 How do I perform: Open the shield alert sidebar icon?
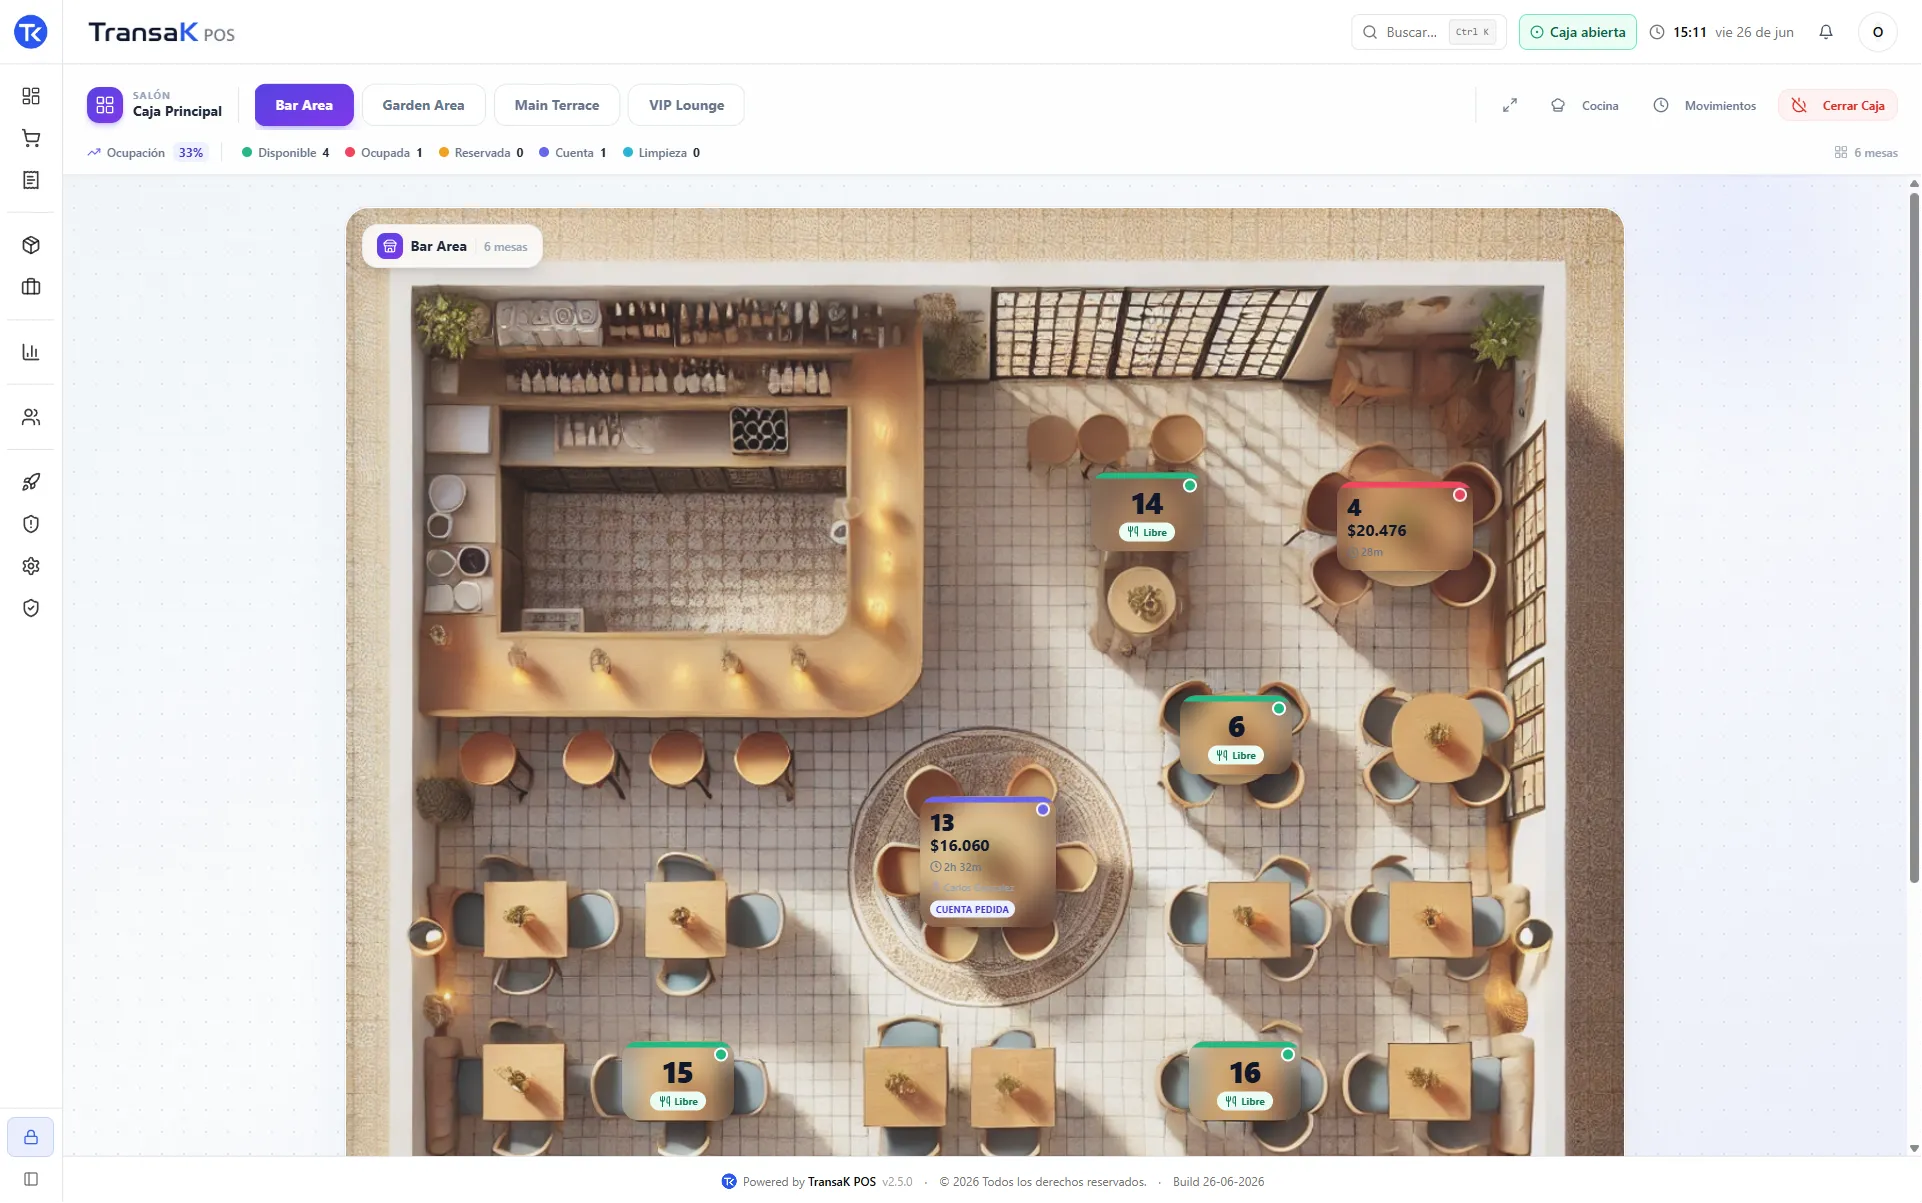click(x=31, y=524)
